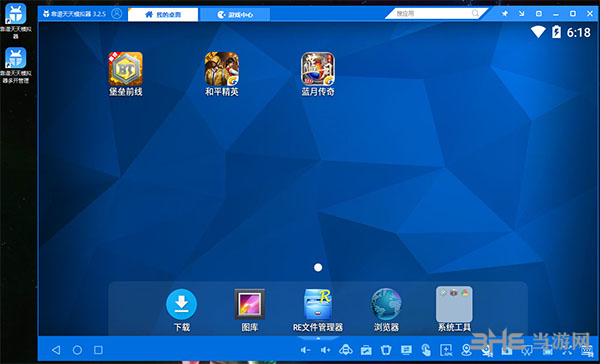
Task: Click the volume up icon
Action: point(326,350)
